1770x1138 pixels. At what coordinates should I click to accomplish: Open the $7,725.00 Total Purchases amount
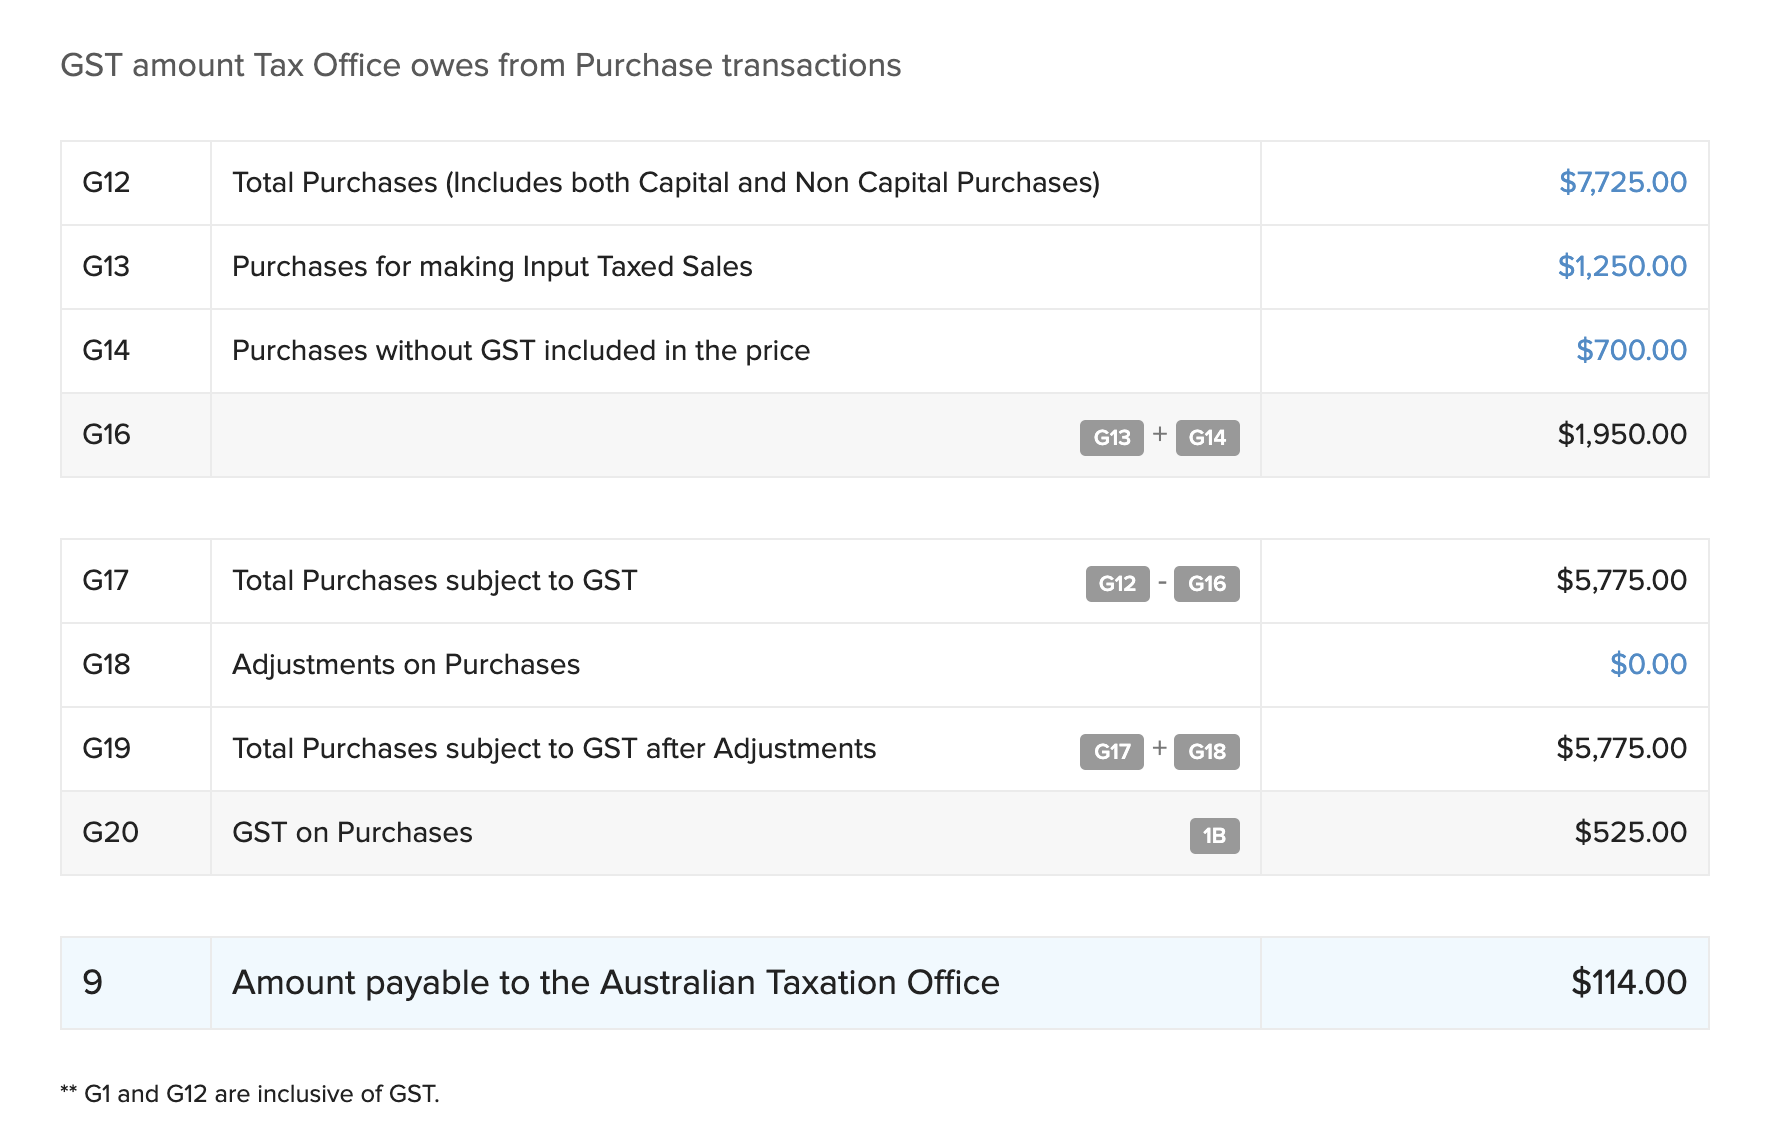point(1622,182)
